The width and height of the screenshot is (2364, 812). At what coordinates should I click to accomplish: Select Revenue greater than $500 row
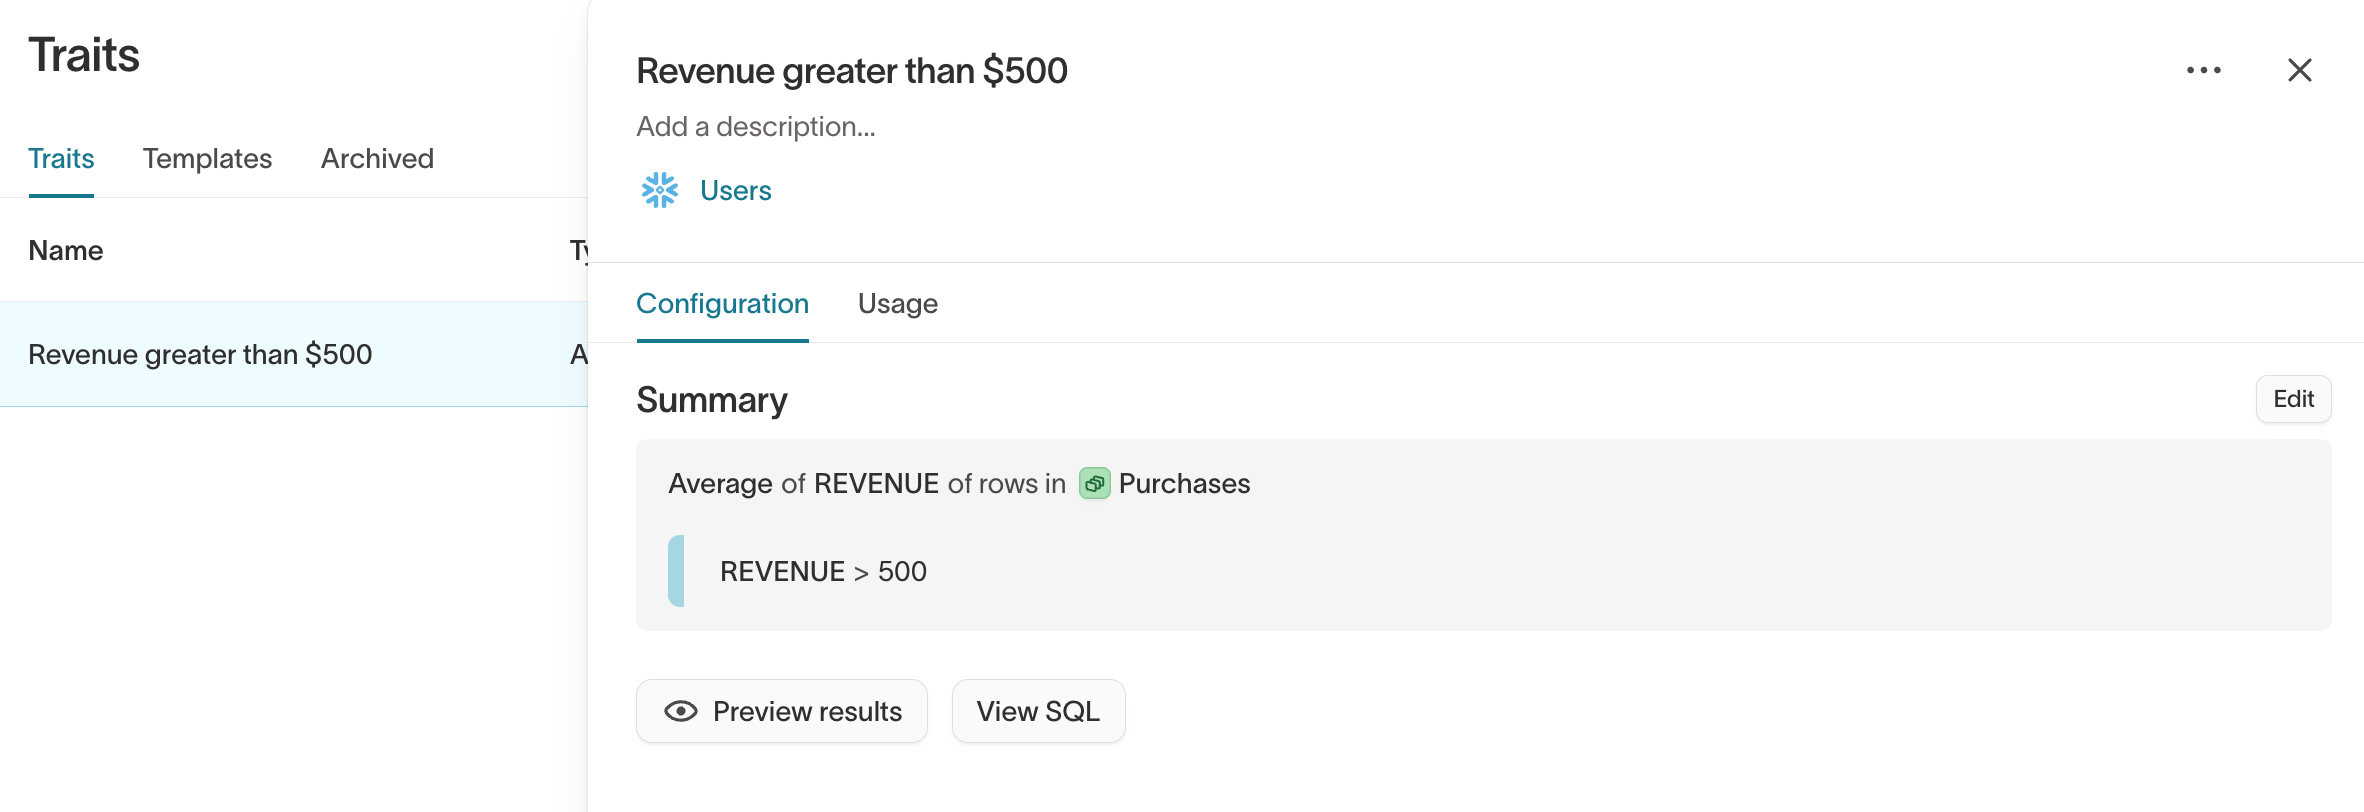coord(294,354)
